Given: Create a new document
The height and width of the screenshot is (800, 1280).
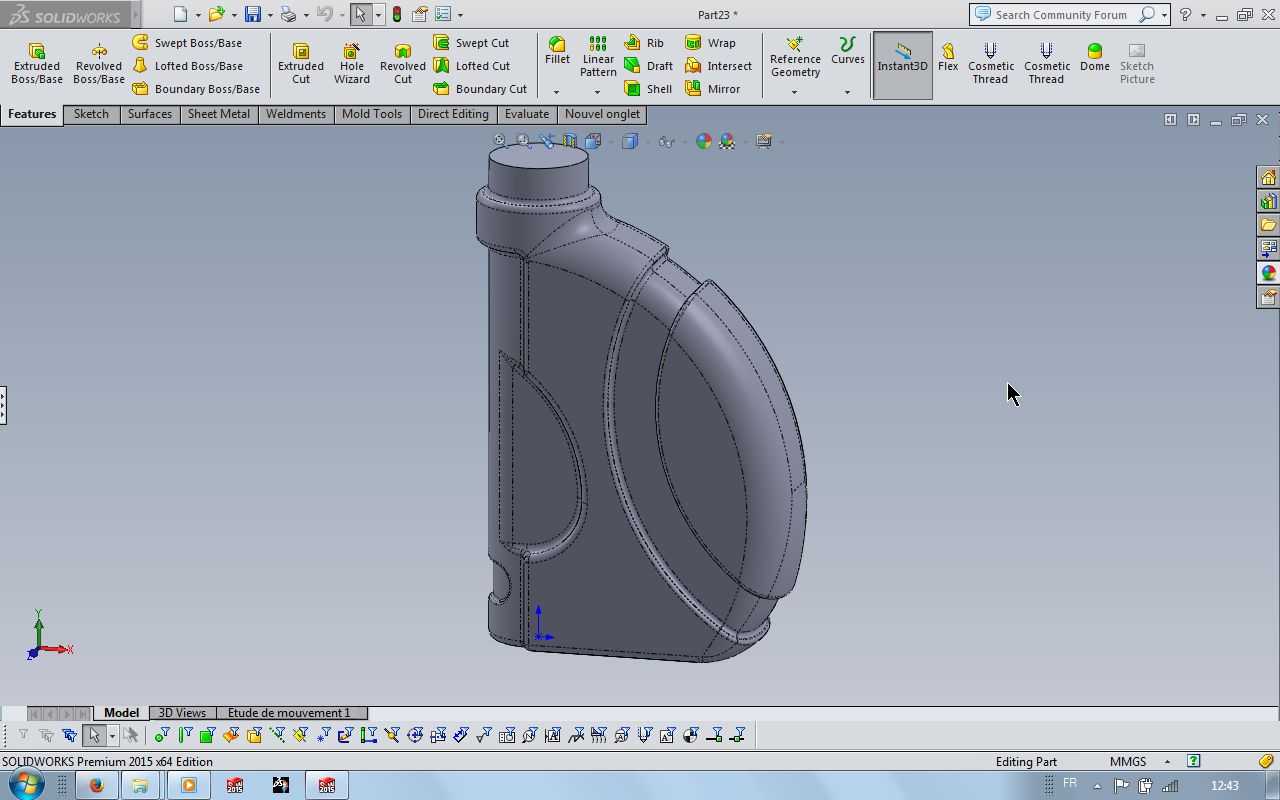Looking at the screenshot, I should 180,15.
